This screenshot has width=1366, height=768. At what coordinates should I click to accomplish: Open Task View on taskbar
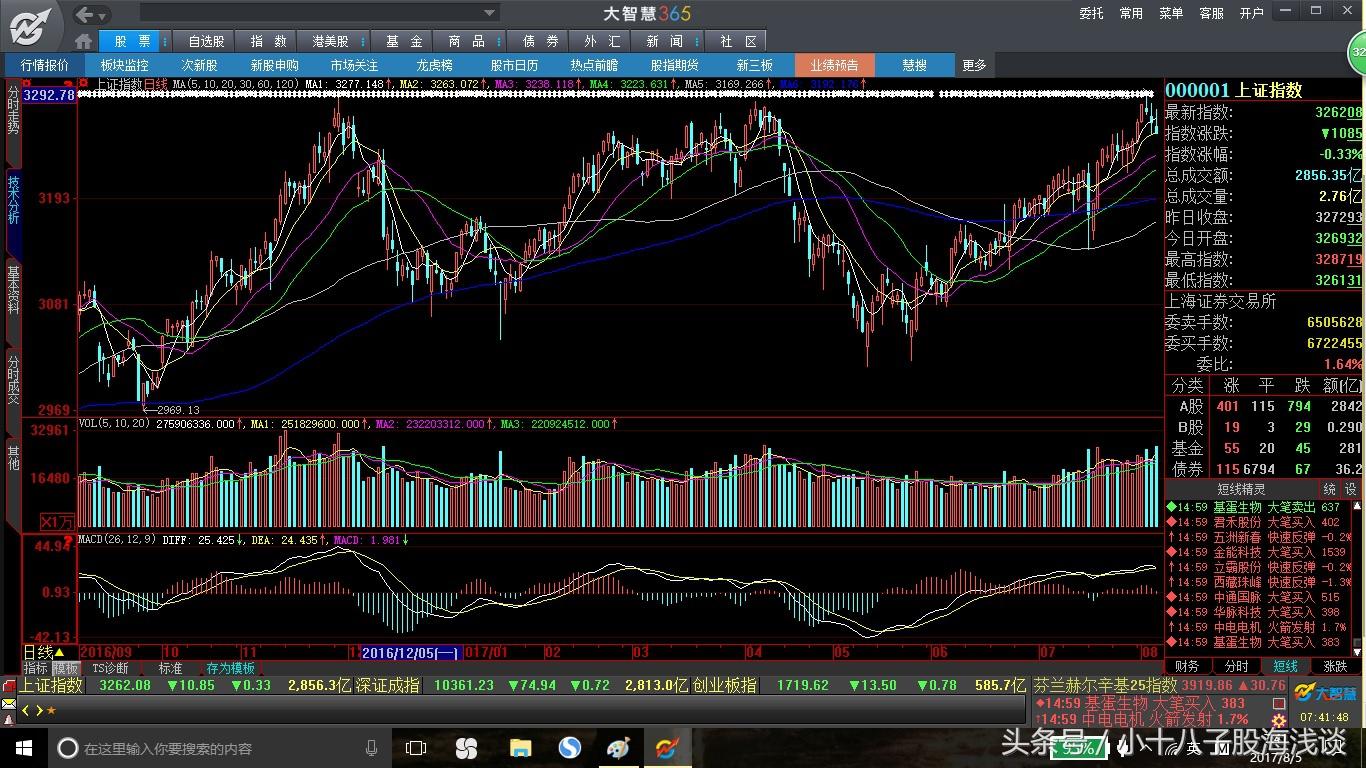click(416, 748)
